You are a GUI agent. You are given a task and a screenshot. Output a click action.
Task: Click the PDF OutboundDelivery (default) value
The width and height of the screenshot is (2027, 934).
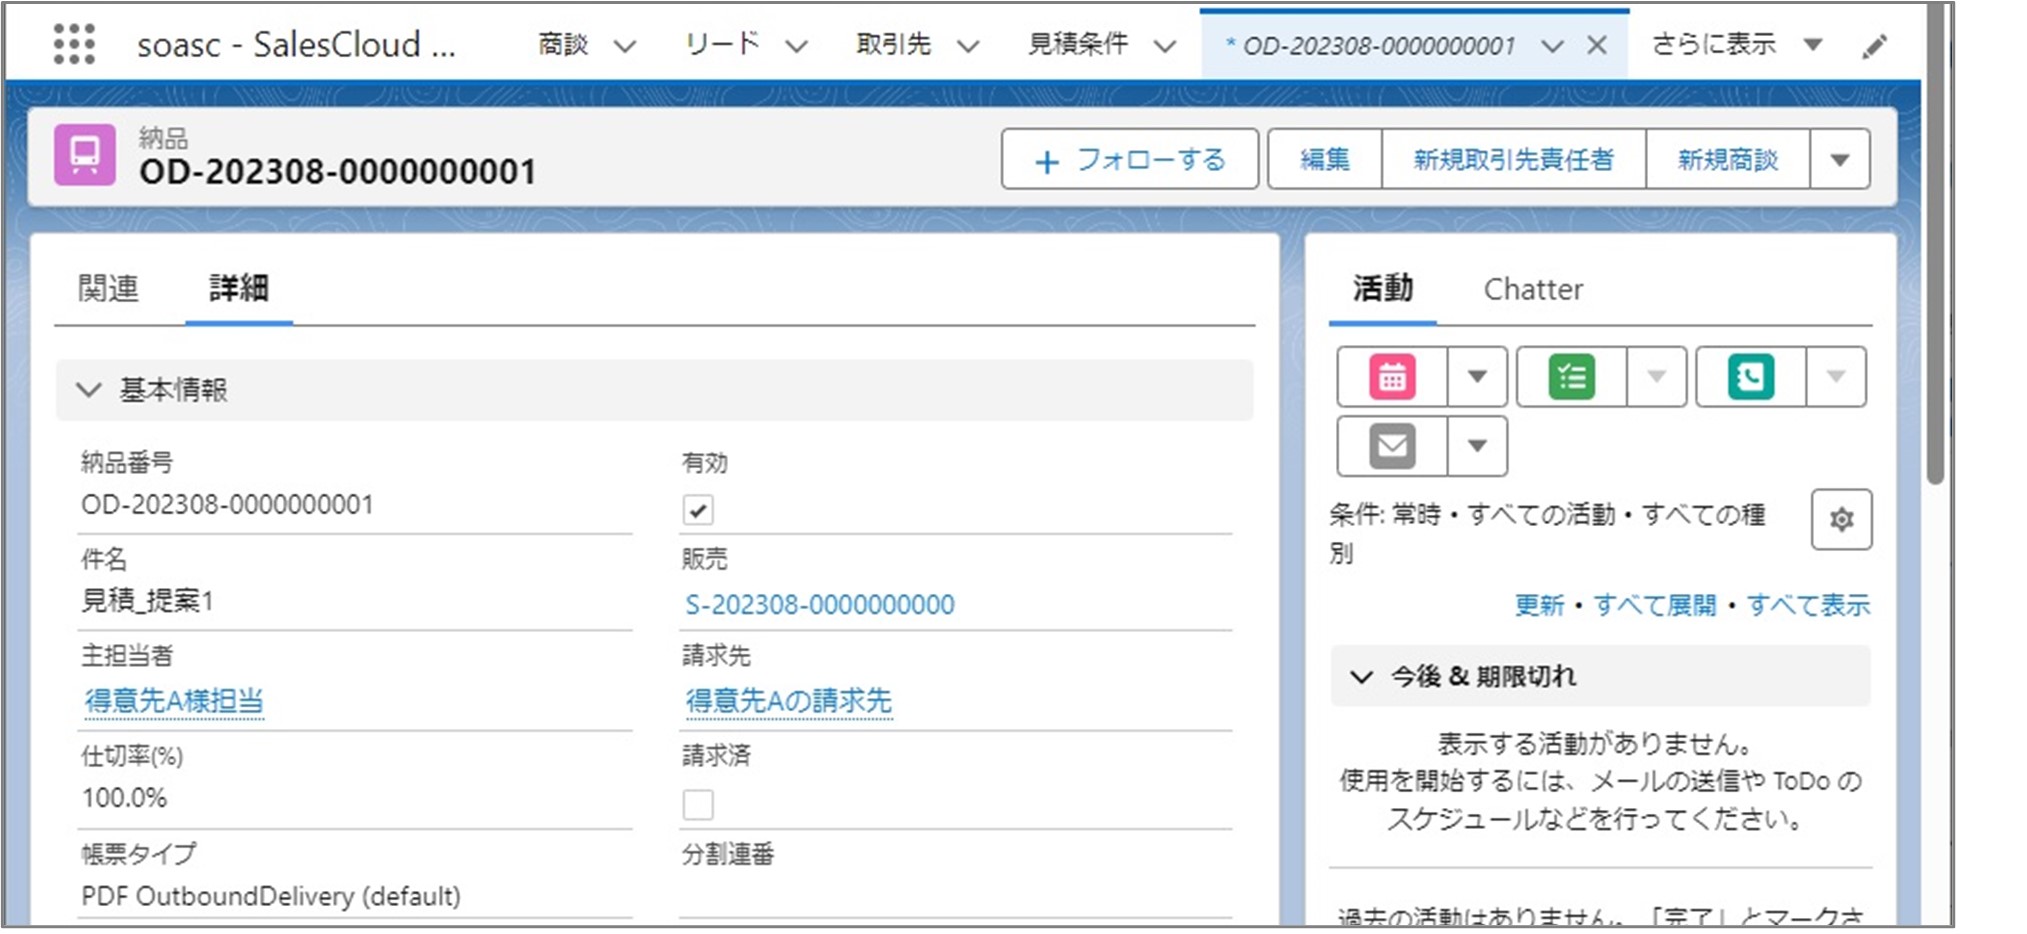tap(271, 896)
